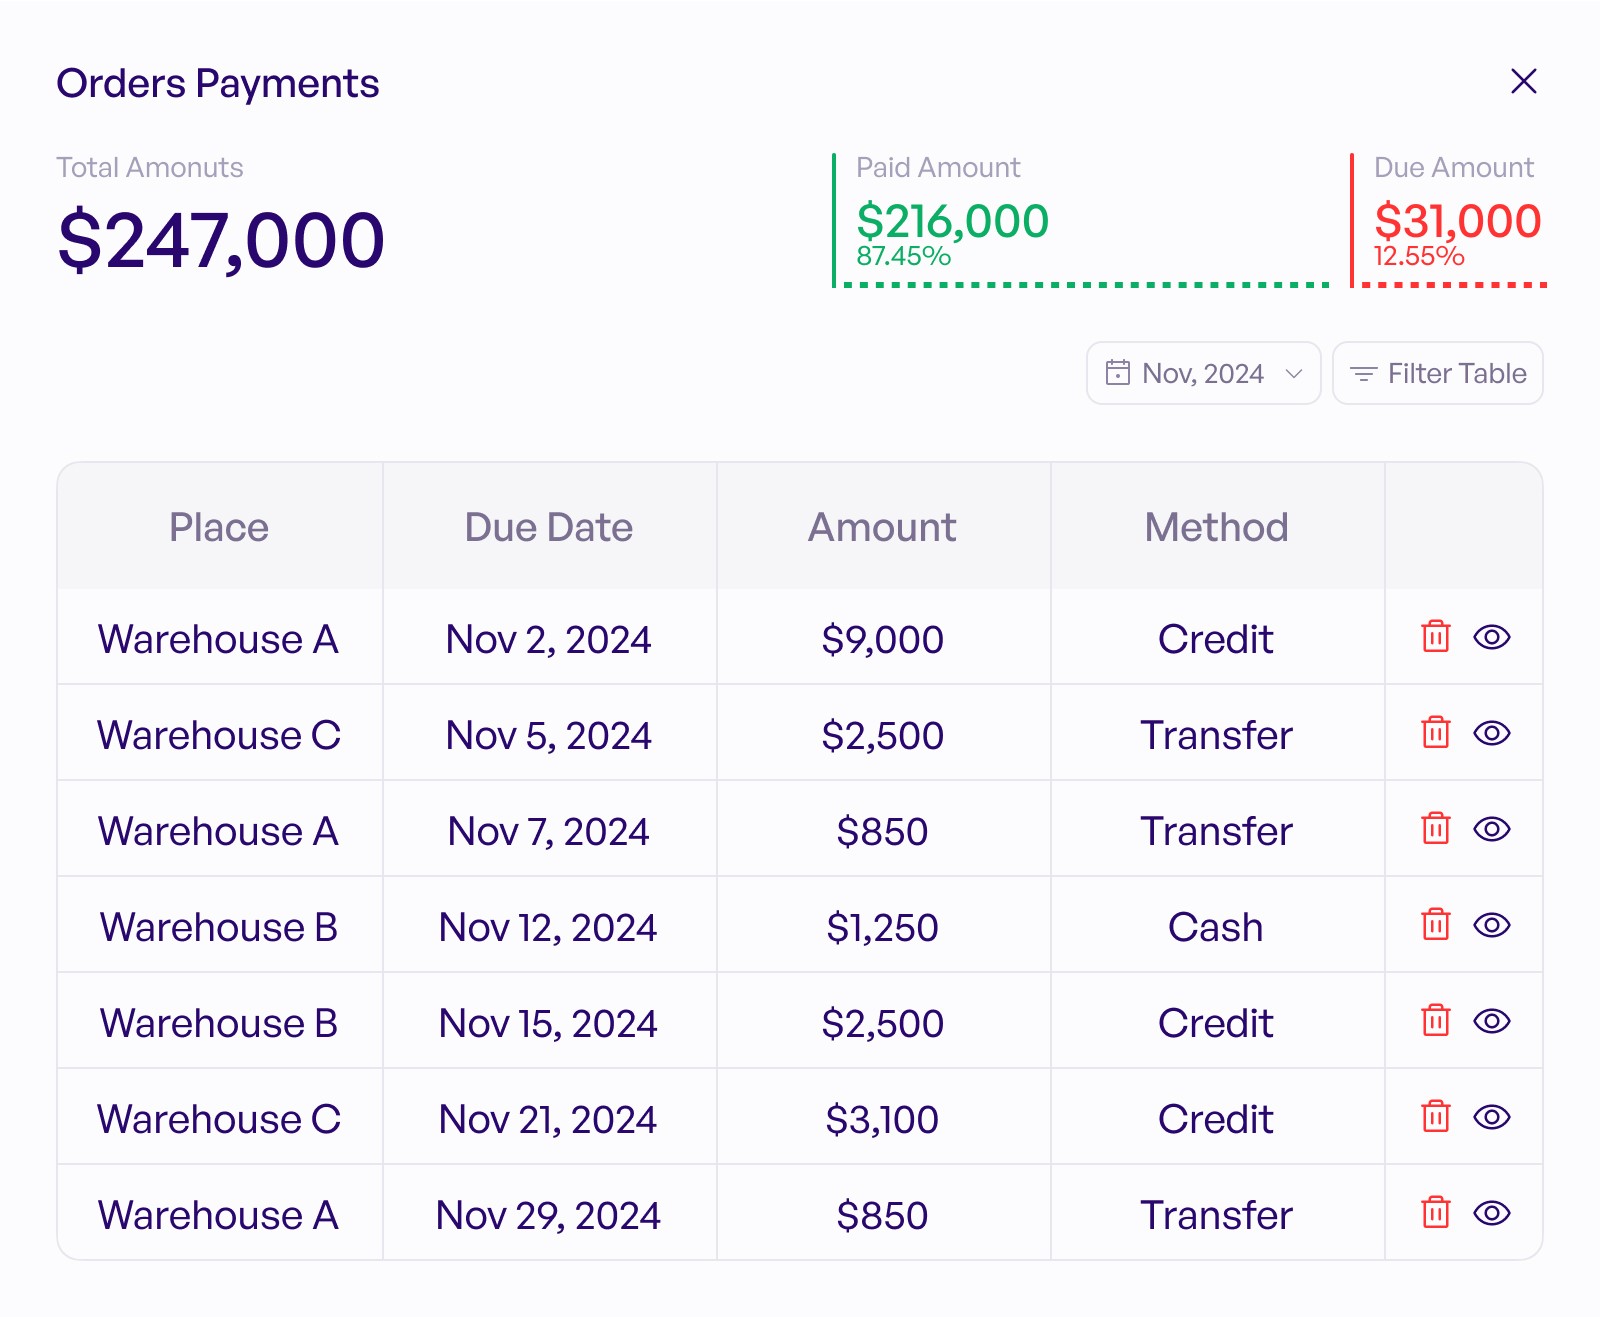Delete the Warehouse A Nov 2 payment
The image size is (1600, 1317).
(1436, 637)
